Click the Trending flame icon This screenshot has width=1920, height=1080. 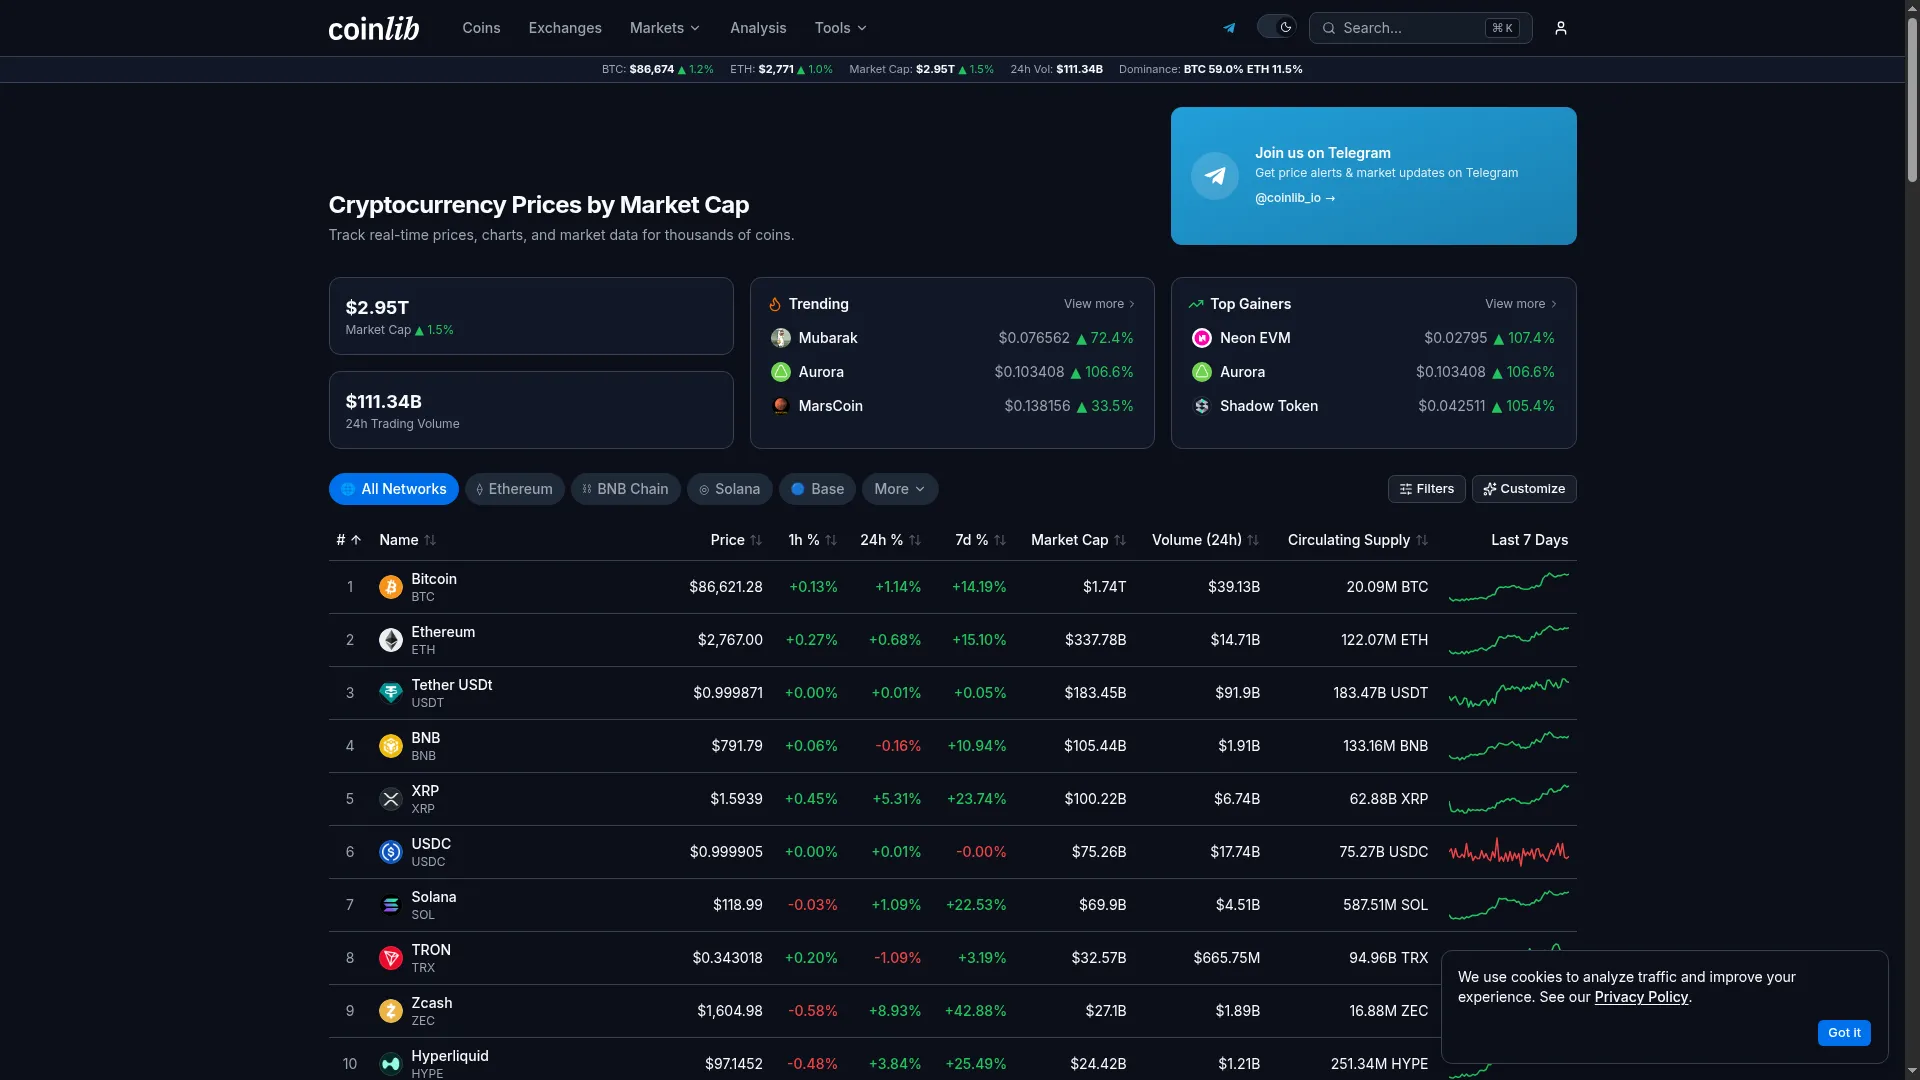tap(775, 304)
